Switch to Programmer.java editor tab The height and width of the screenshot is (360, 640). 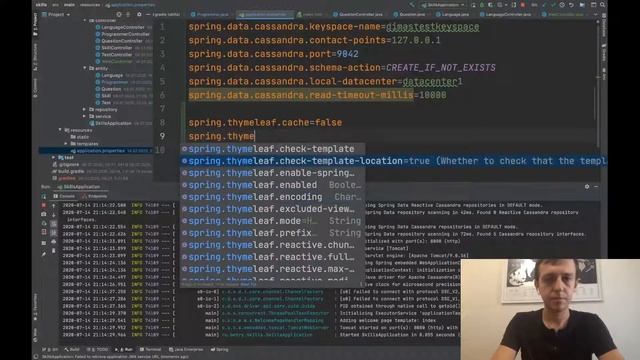click(x=210, y=14)
